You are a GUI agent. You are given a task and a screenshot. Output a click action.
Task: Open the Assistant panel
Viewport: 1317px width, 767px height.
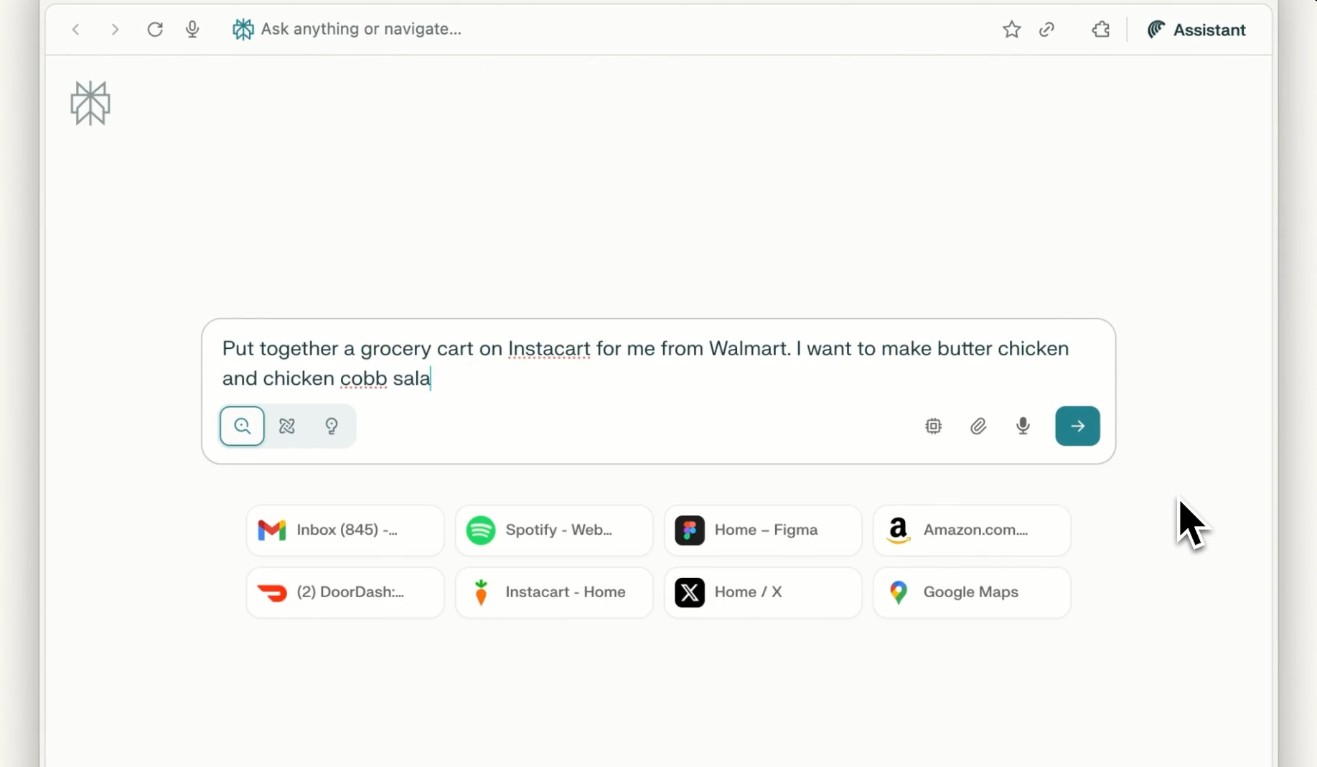coord(1197,30)
